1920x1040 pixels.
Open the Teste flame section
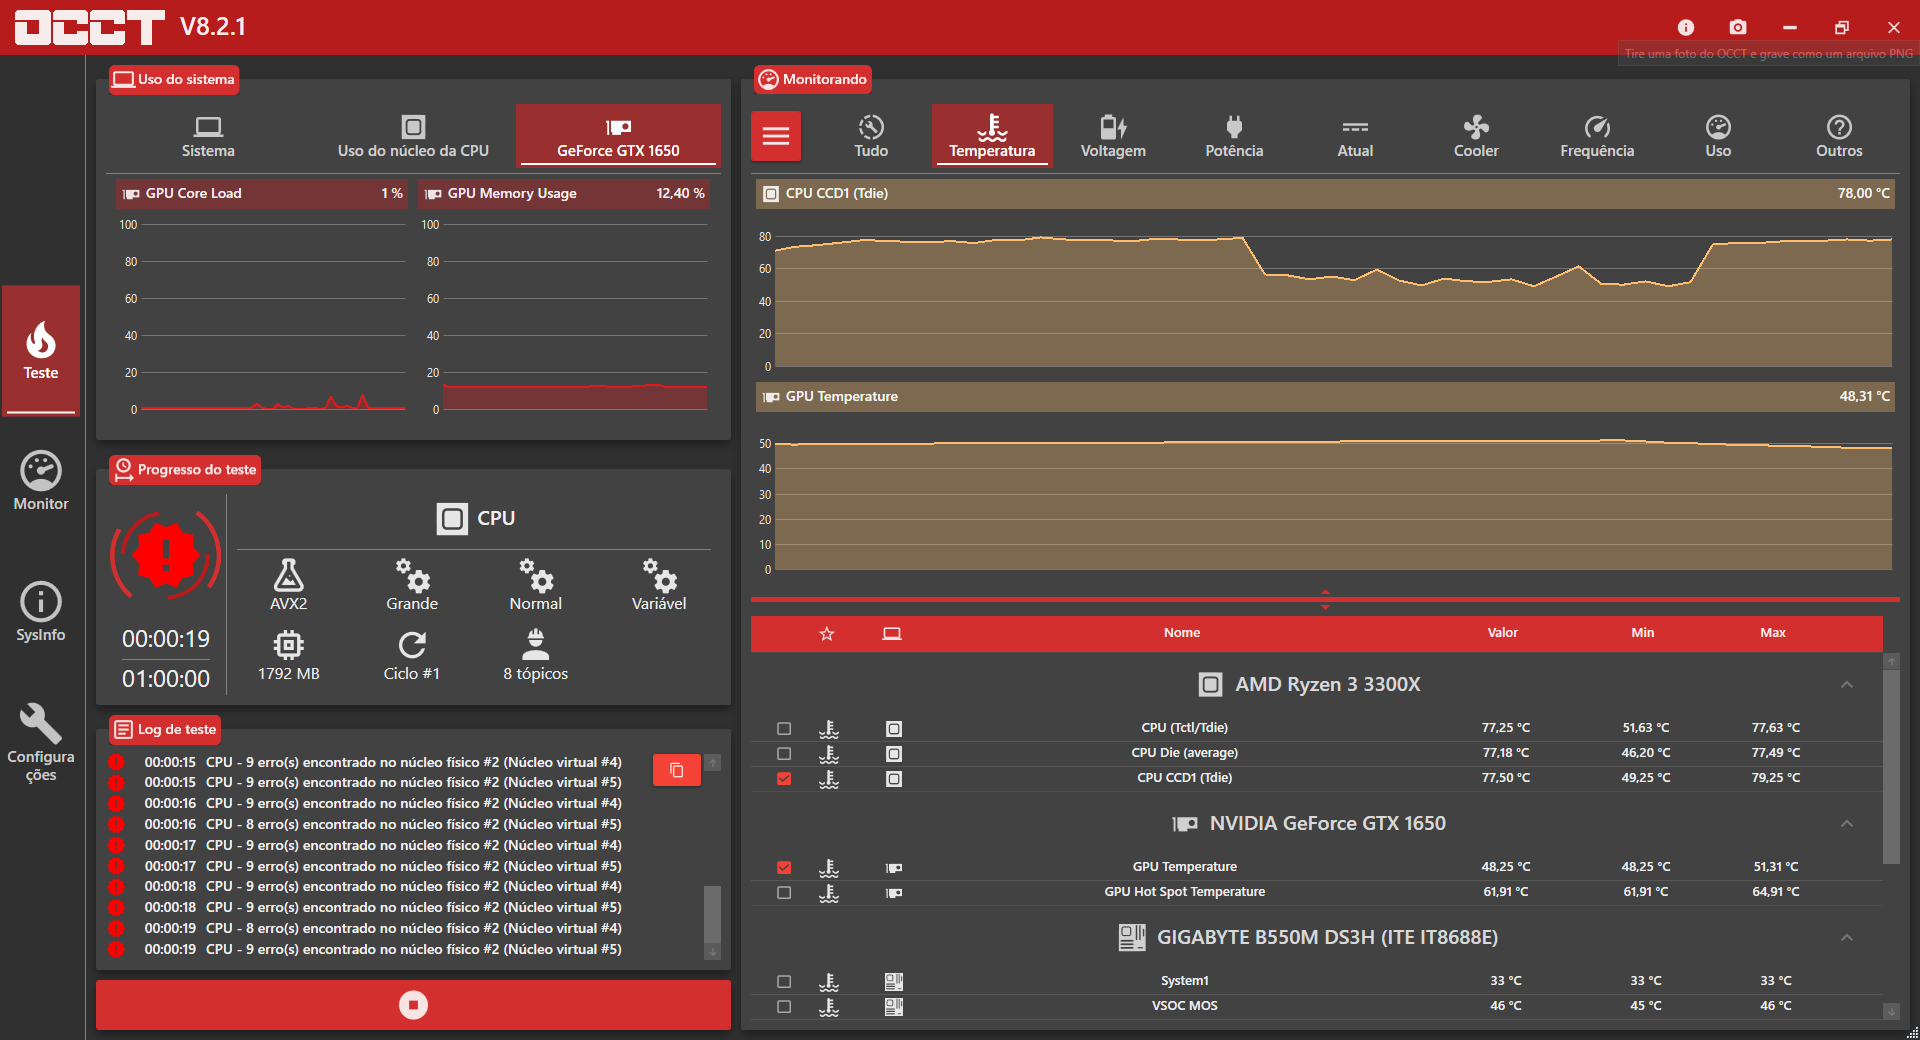(41, 350)
